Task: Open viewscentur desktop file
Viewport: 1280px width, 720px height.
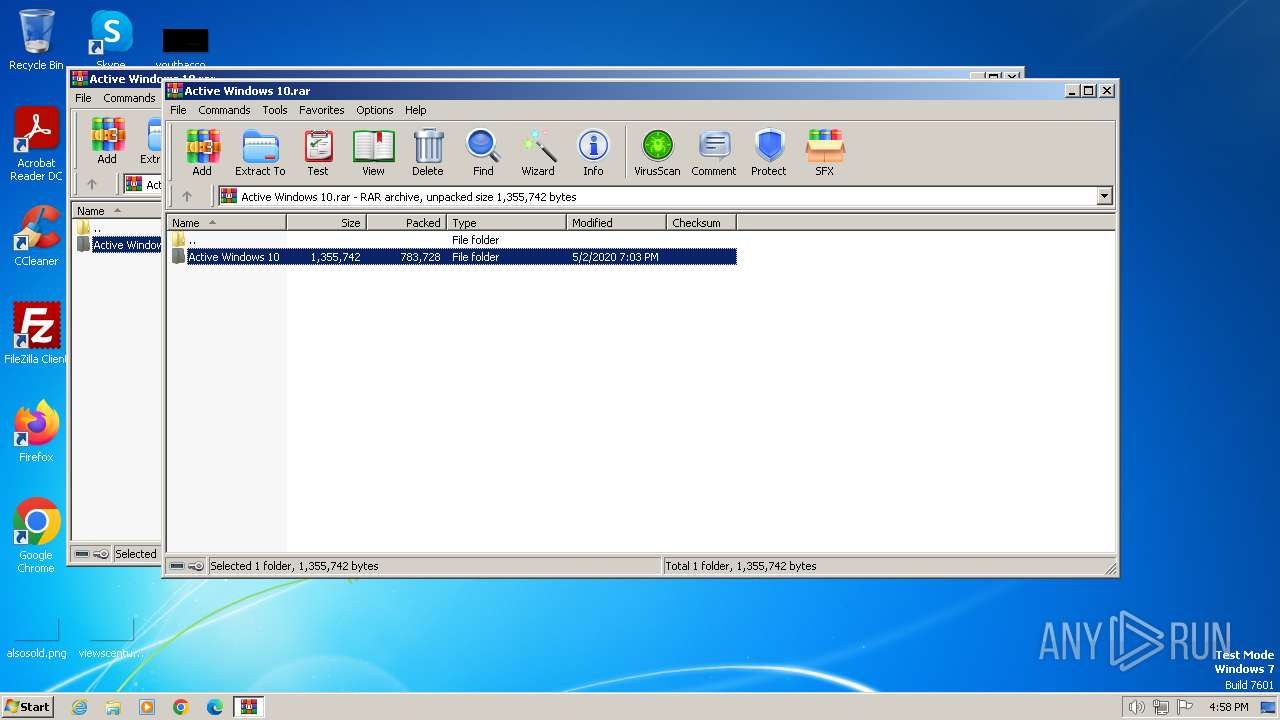Action: pyautogui.click(x=111, y=638)
